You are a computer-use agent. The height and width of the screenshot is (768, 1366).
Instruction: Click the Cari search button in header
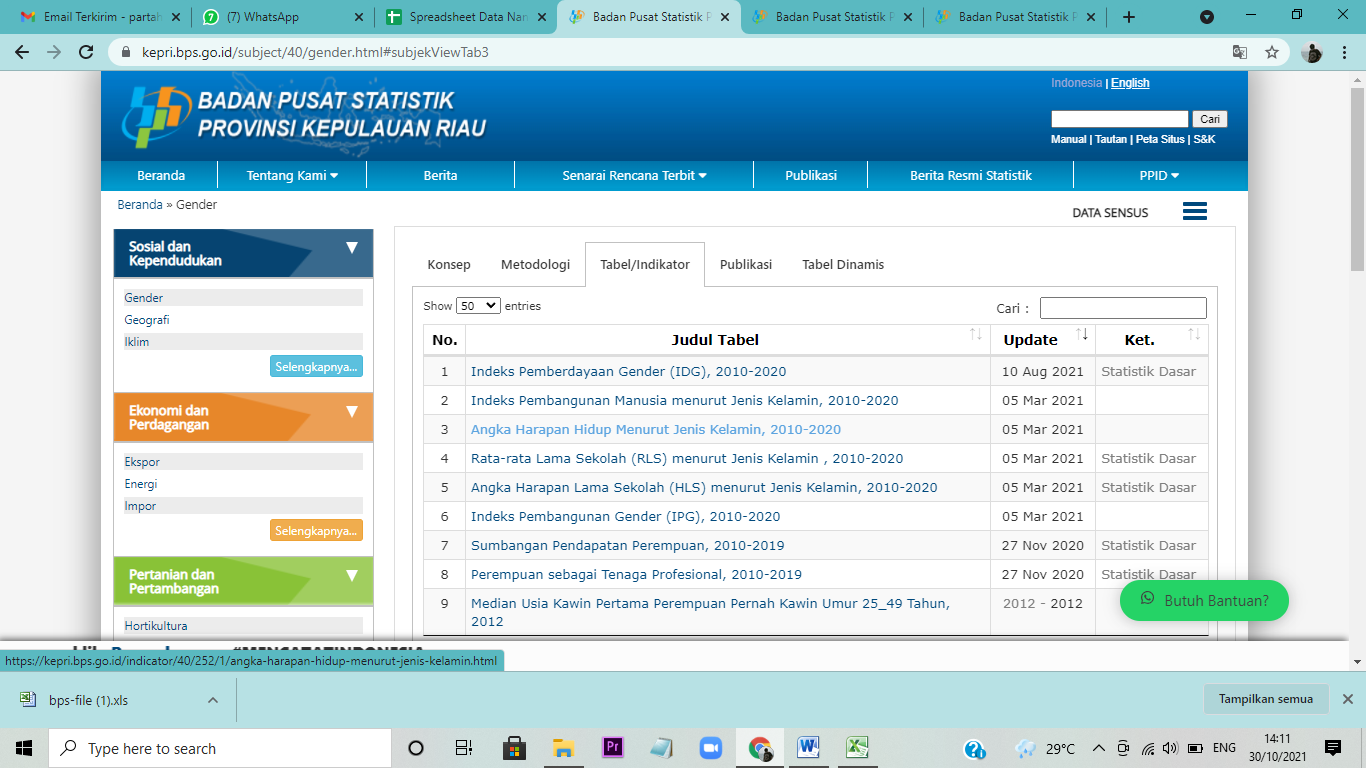click(1210, 119)
